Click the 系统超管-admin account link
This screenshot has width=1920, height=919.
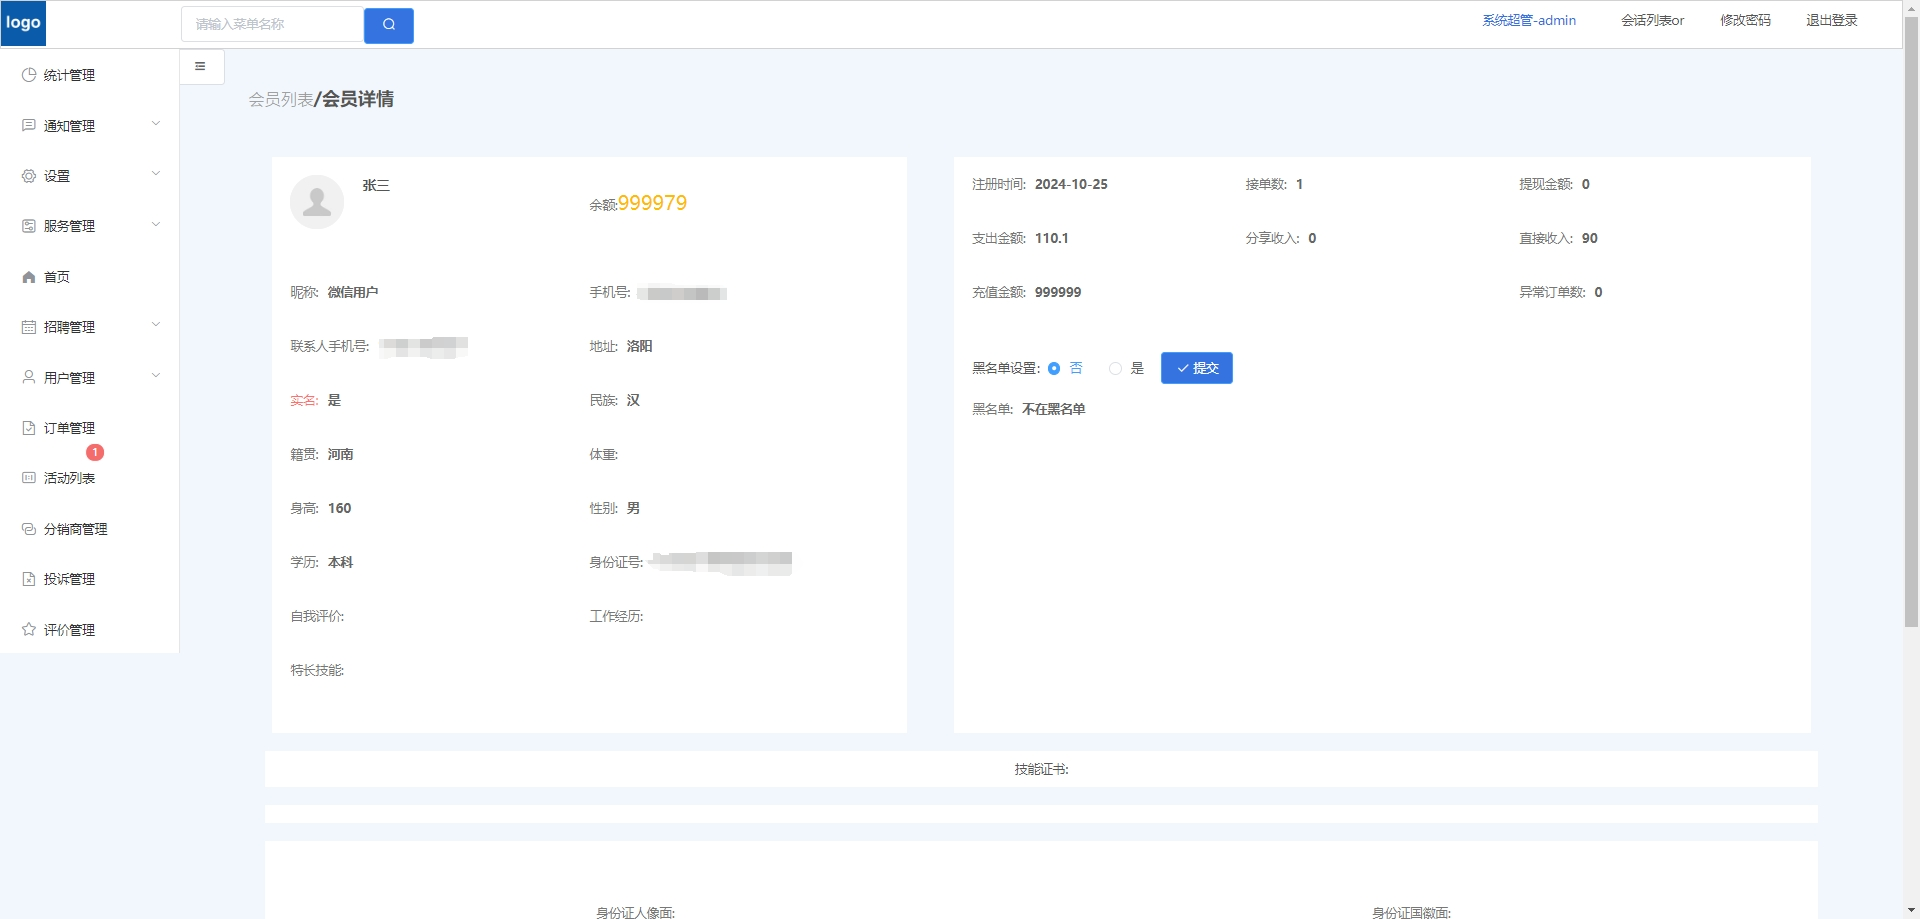pyautogui.click(x=1529, y=20)
